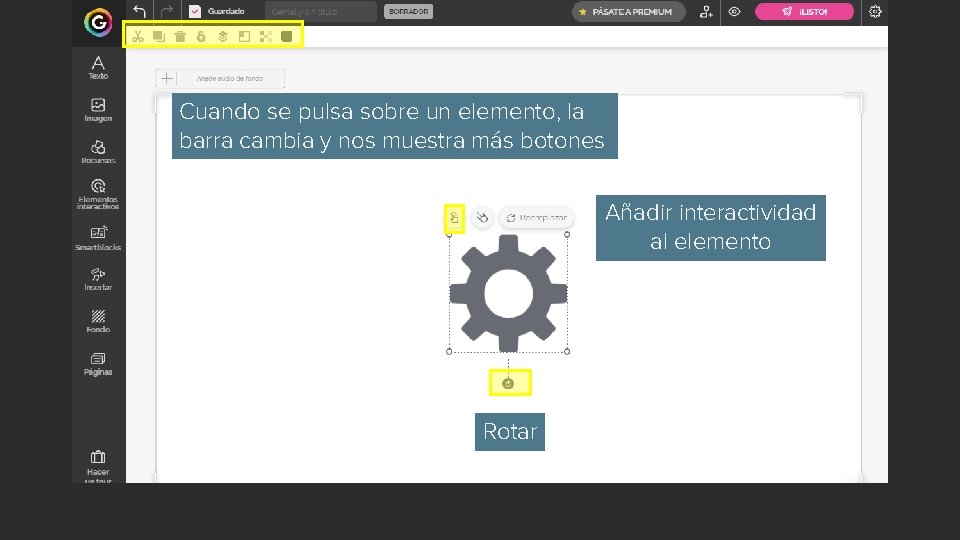
Task: Click Hacer un tour
Action: tap(98, 467)
